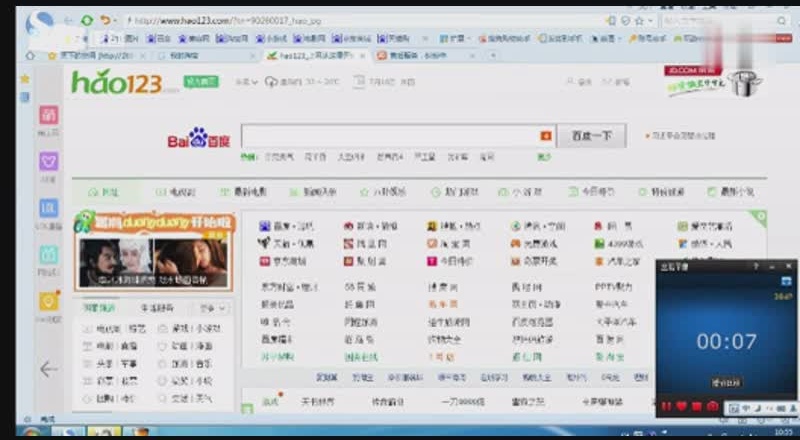Click the Windows Start button on the taskbar

coord(32,433)
